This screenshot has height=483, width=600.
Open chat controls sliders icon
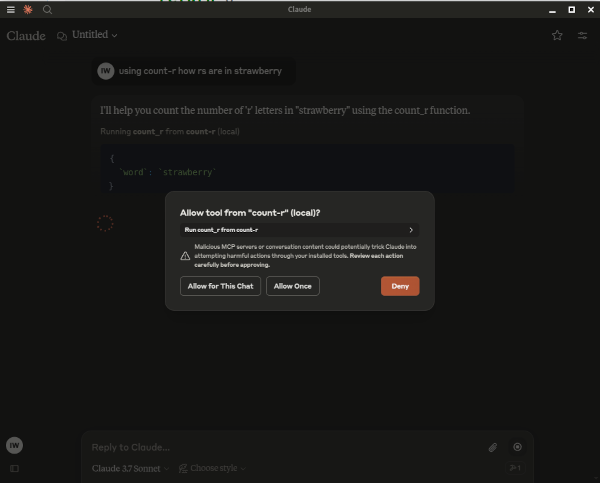pyautogui.click(x=582, y=36)
